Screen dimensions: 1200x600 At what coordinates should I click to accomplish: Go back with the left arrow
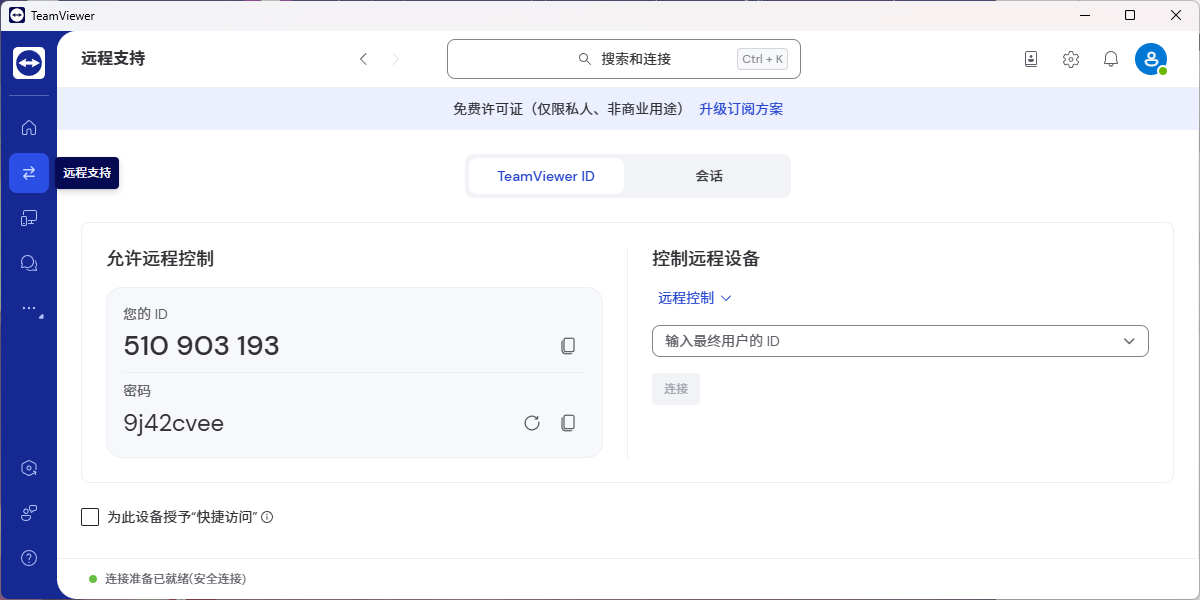363,59
